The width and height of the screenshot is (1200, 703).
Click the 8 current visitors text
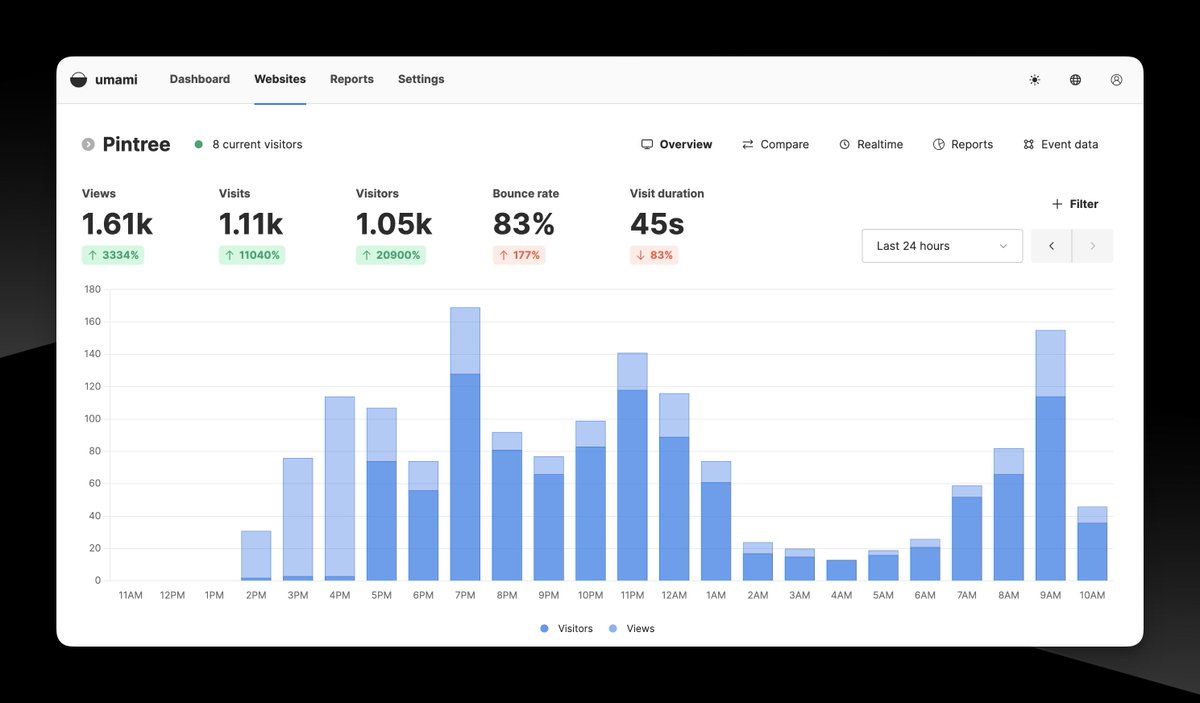pyautogui.click(x=257, y=145)
